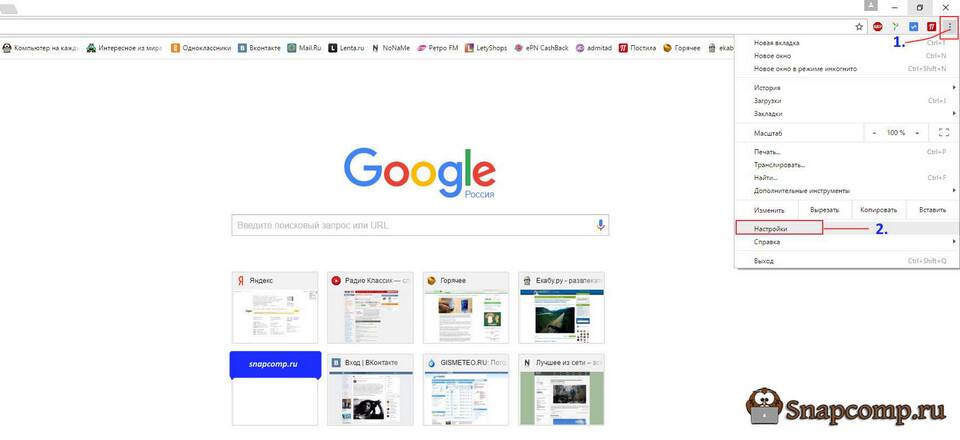Click Вставить in edit row
Screen dimensions: 960x440
932,210
